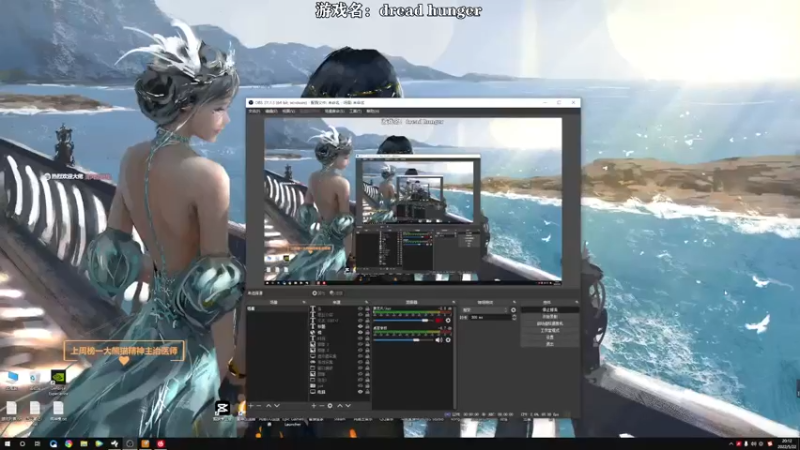The image size is (800, 450).
Task: Add a new source with the Sources plus icon
Action: 314,406
